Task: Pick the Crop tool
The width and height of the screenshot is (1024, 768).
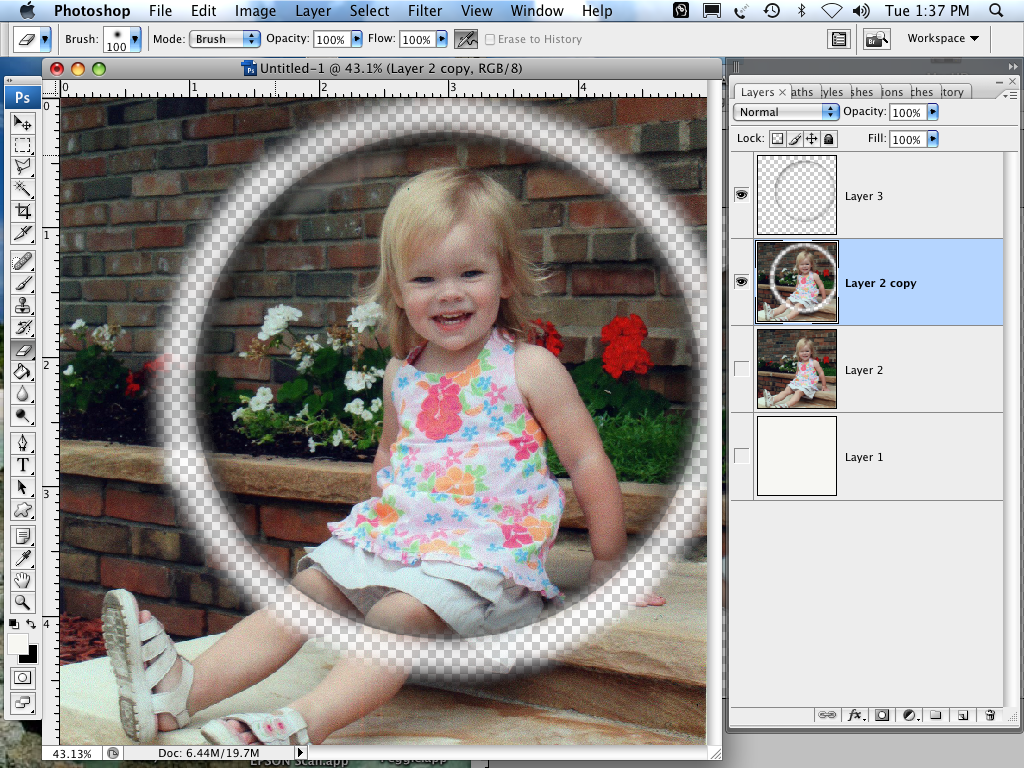Action: (x=22, y=211)
